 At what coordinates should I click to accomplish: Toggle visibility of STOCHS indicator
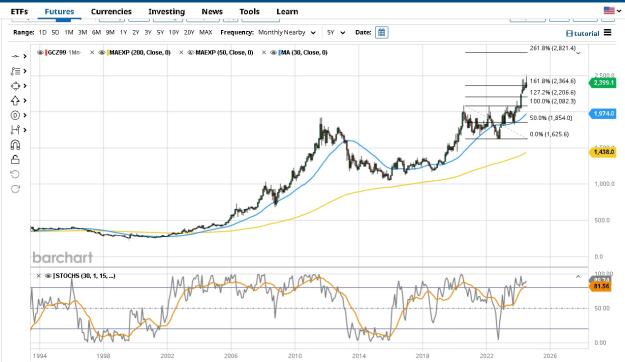point(48,275)
